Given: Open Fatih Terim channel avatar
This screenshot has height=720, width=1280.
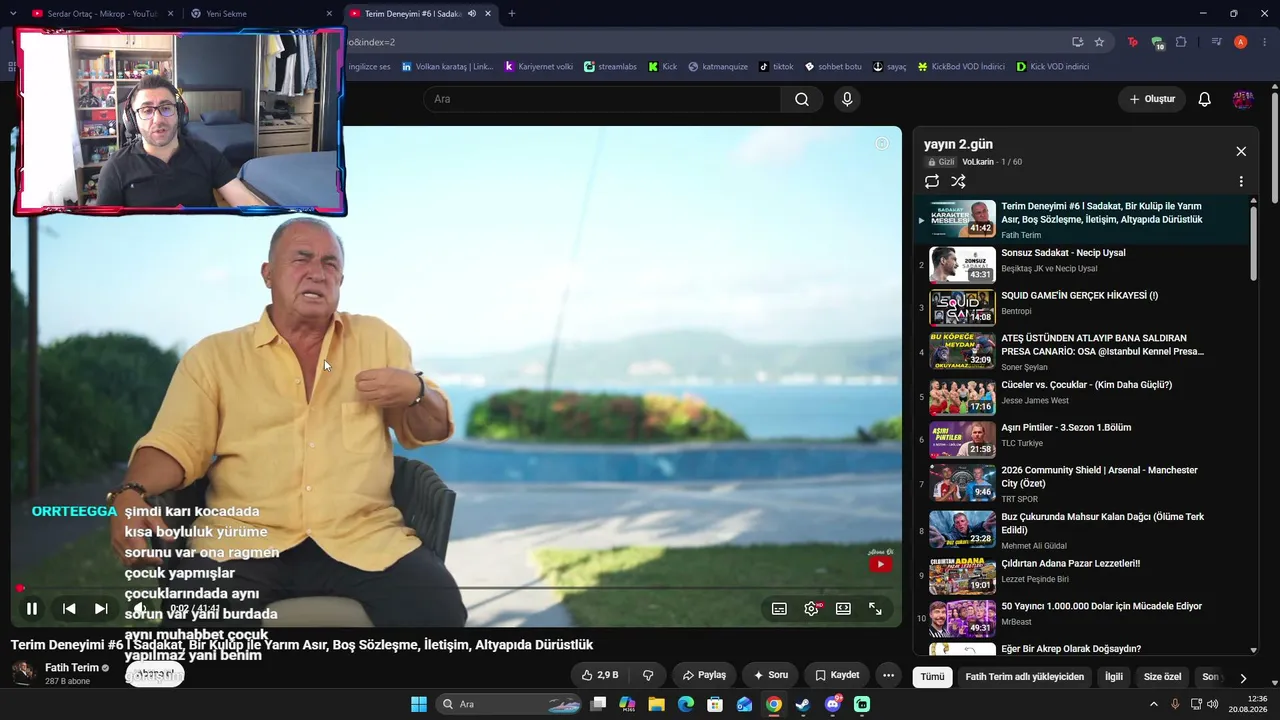Looking at the screenshot, I should [x=24, y=673].
